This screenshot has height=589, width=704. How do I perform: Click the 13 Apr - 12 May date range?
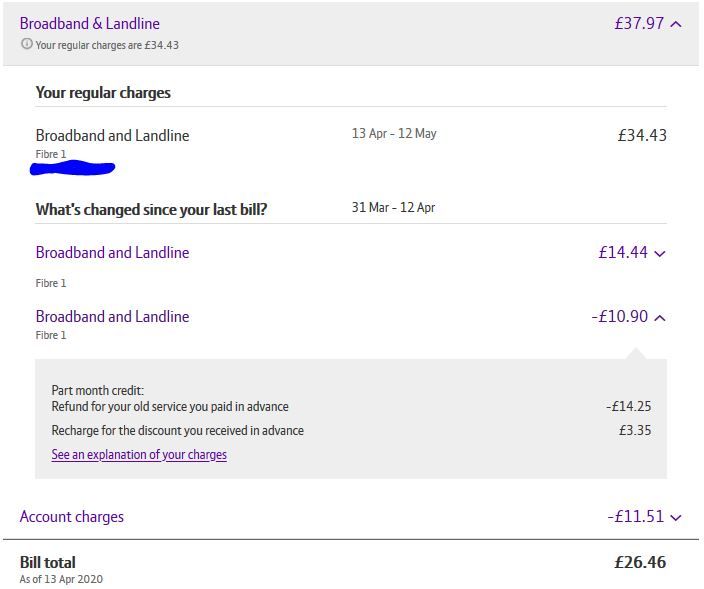click(x=394, y=133)
